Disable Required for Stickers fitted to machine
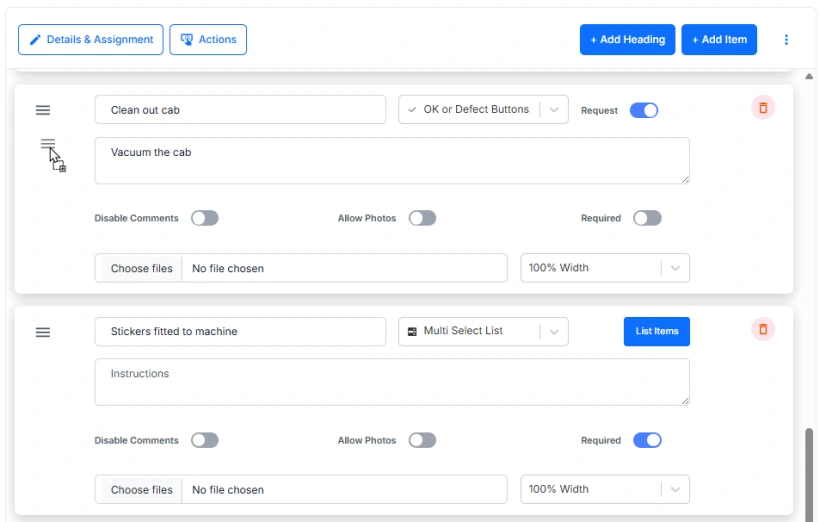The width and height of the screenshot is (820, 522). [x=647, y=440]
